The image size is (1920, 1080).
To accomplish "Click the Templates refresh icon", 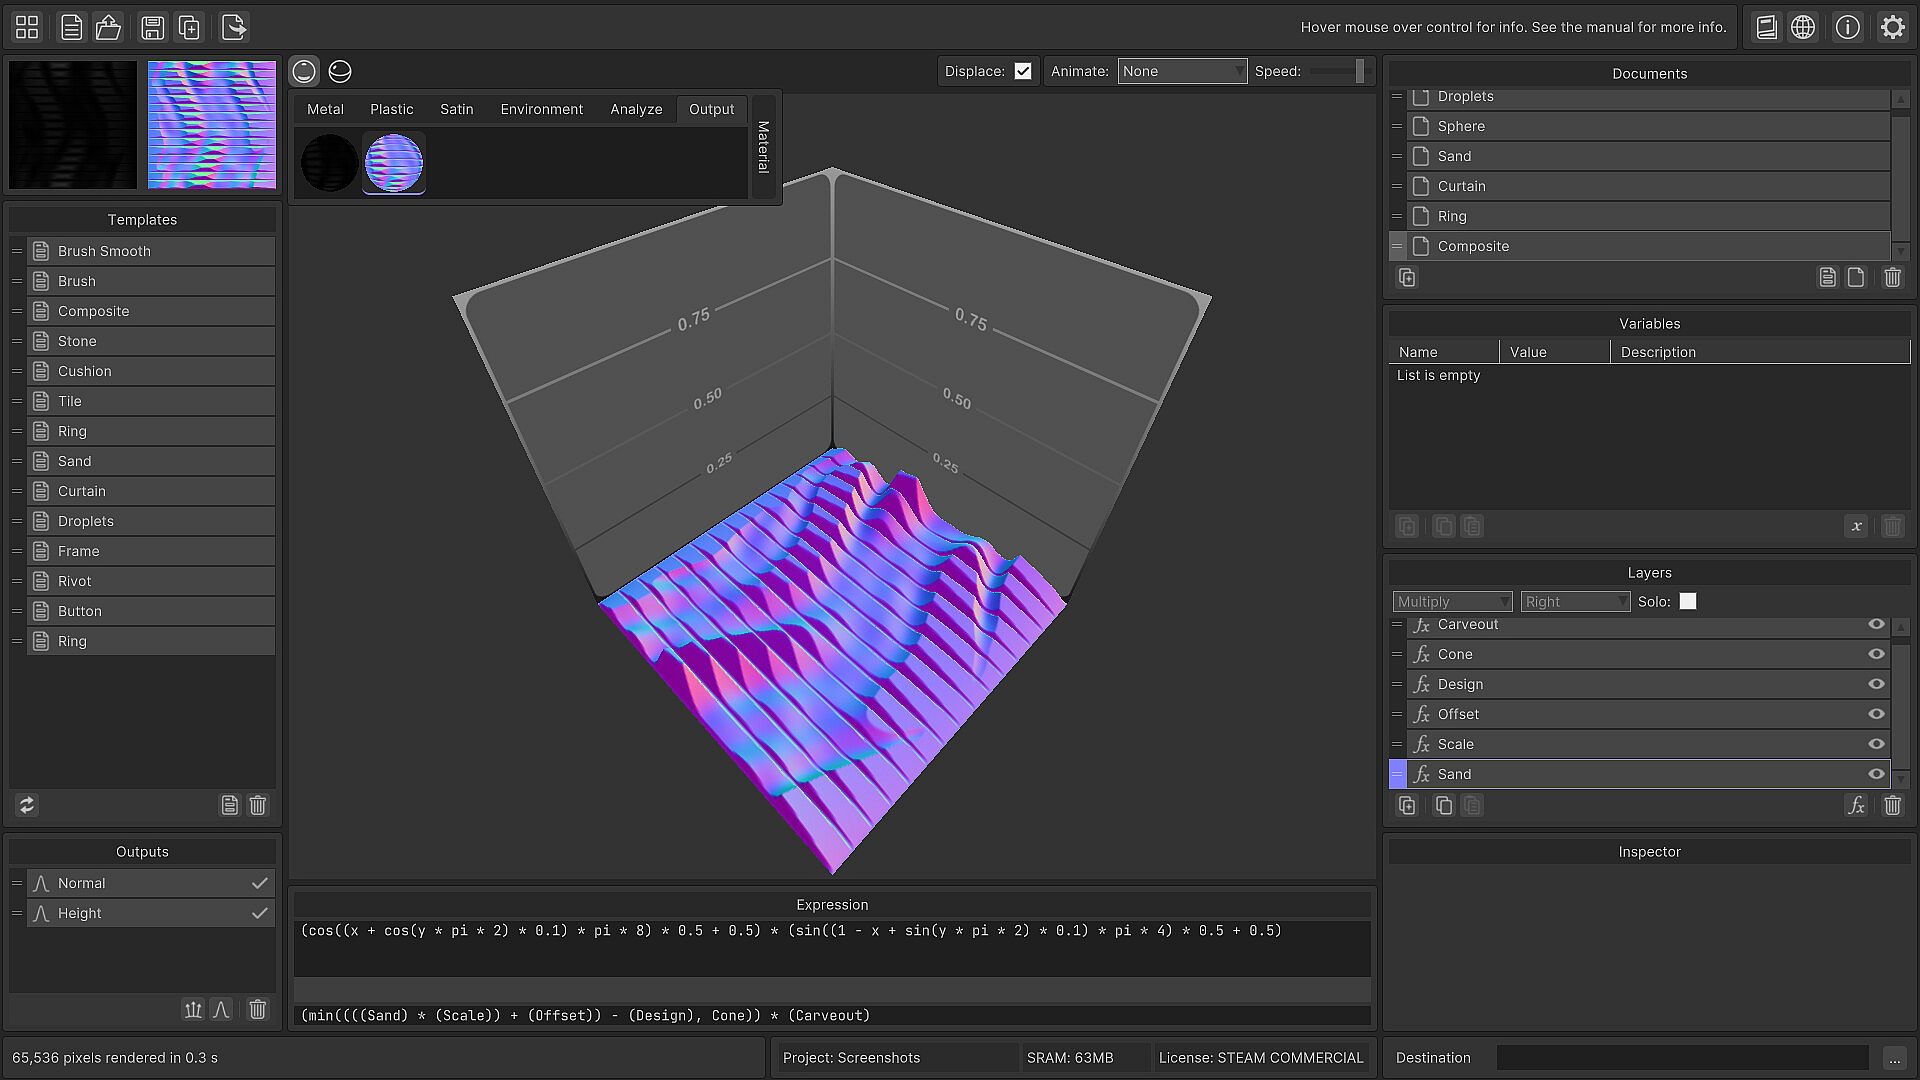I will click(x=27, y=805).
